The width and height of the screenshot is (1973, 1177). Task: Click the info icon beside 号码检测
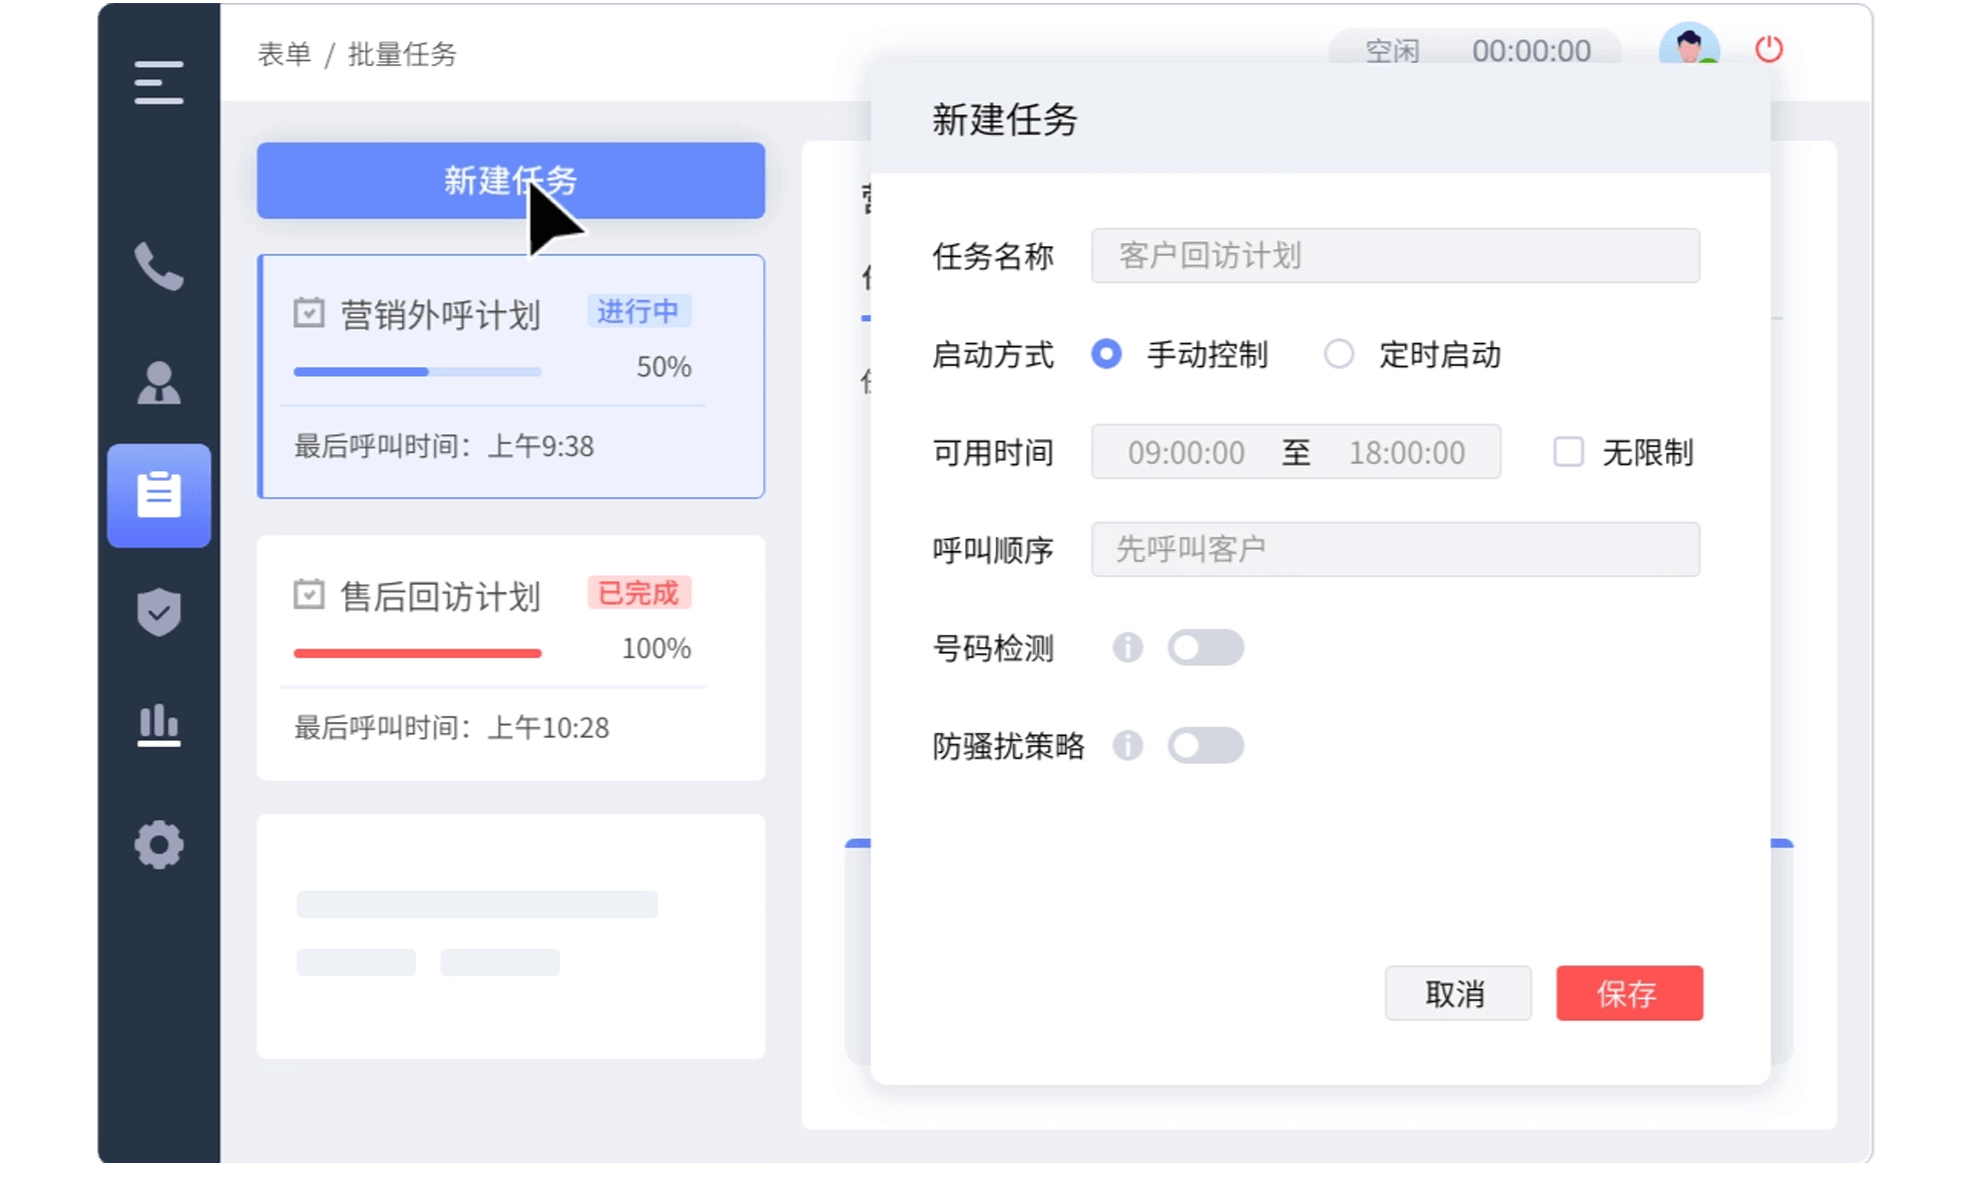(x=1127, y=648)
